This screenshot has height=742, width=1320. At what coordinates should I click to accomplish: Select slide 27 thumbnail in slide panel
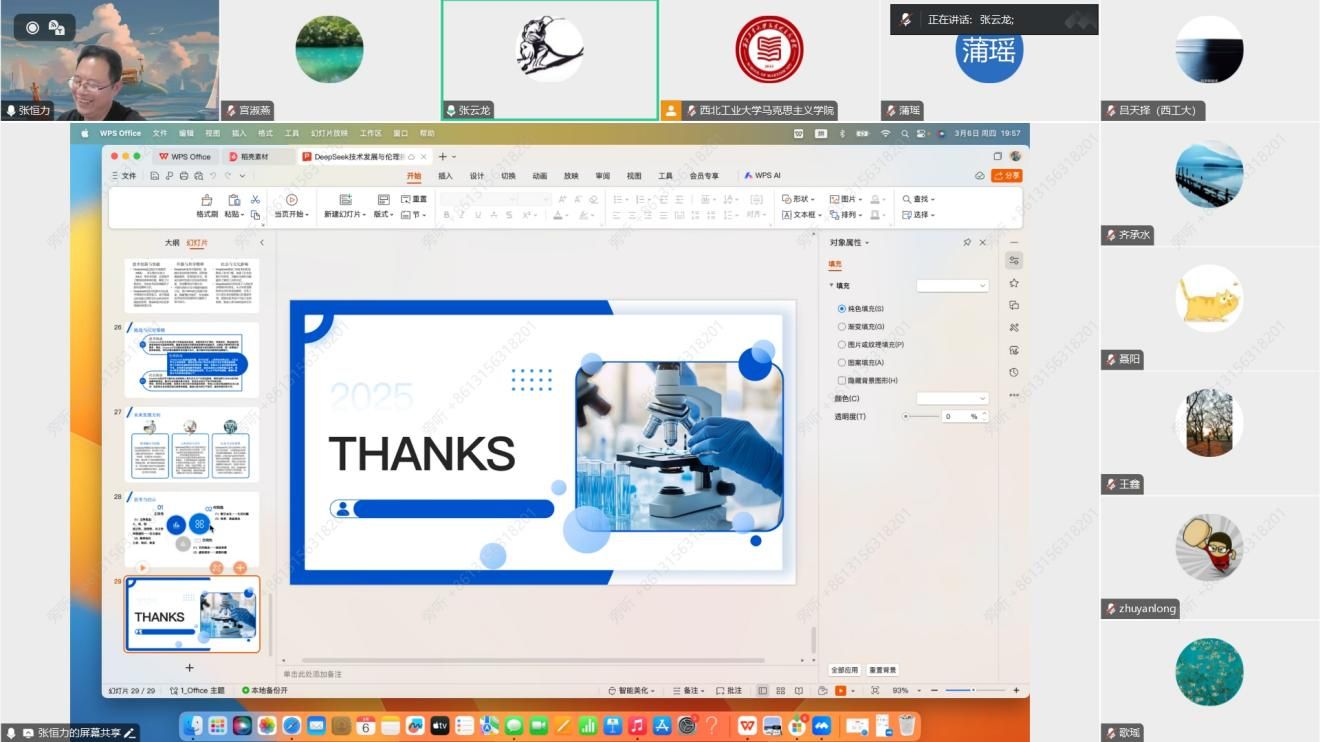(x=191, y=444)
